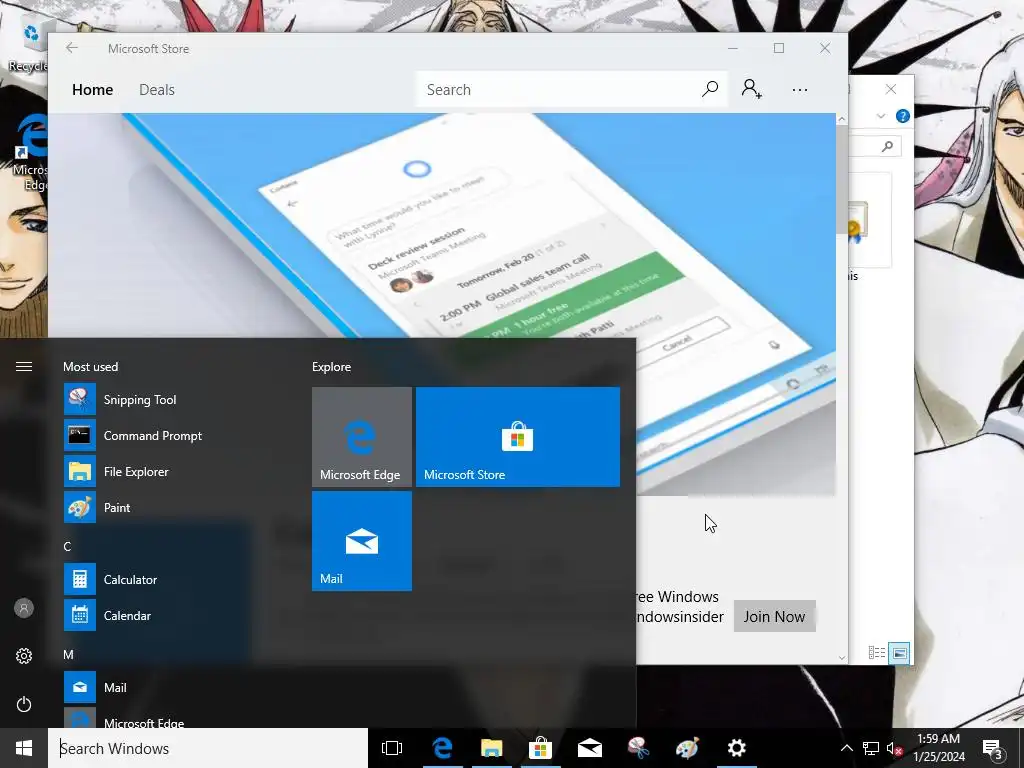Viewport: 1024px width, 768px height.
Task: Open the clock showing 1:59 AM
Action: tap(938, 748)
